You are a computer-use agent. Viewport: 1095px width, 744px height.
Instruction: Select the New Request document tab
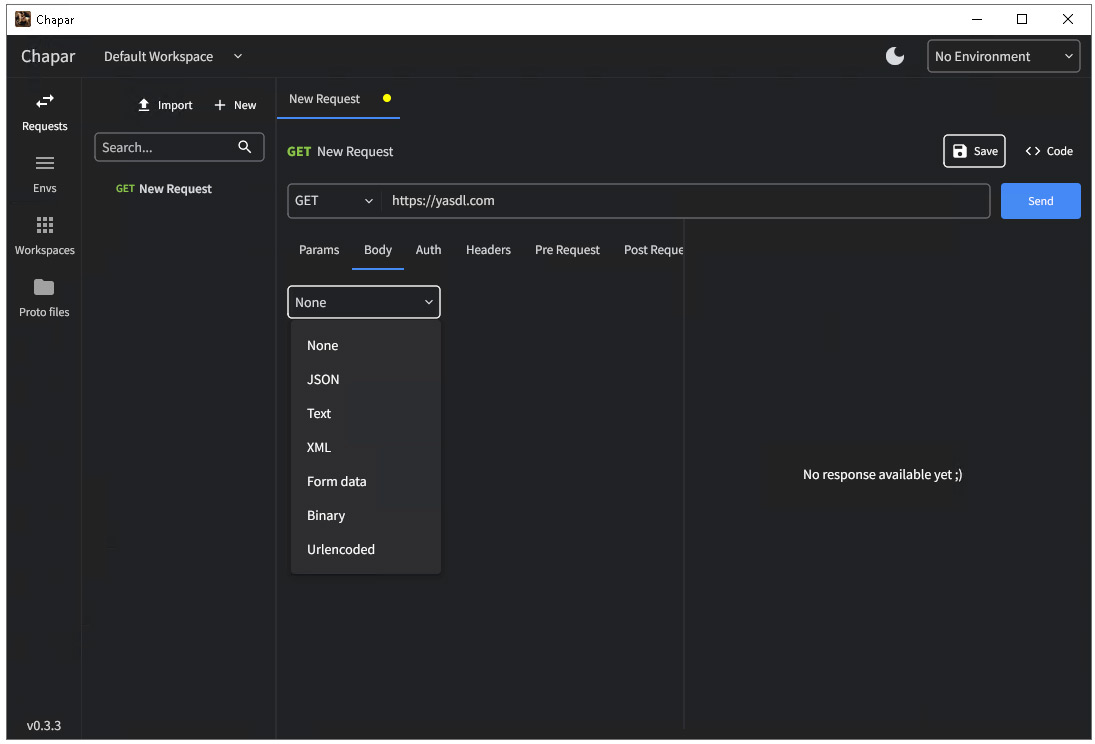pos(338,99)
